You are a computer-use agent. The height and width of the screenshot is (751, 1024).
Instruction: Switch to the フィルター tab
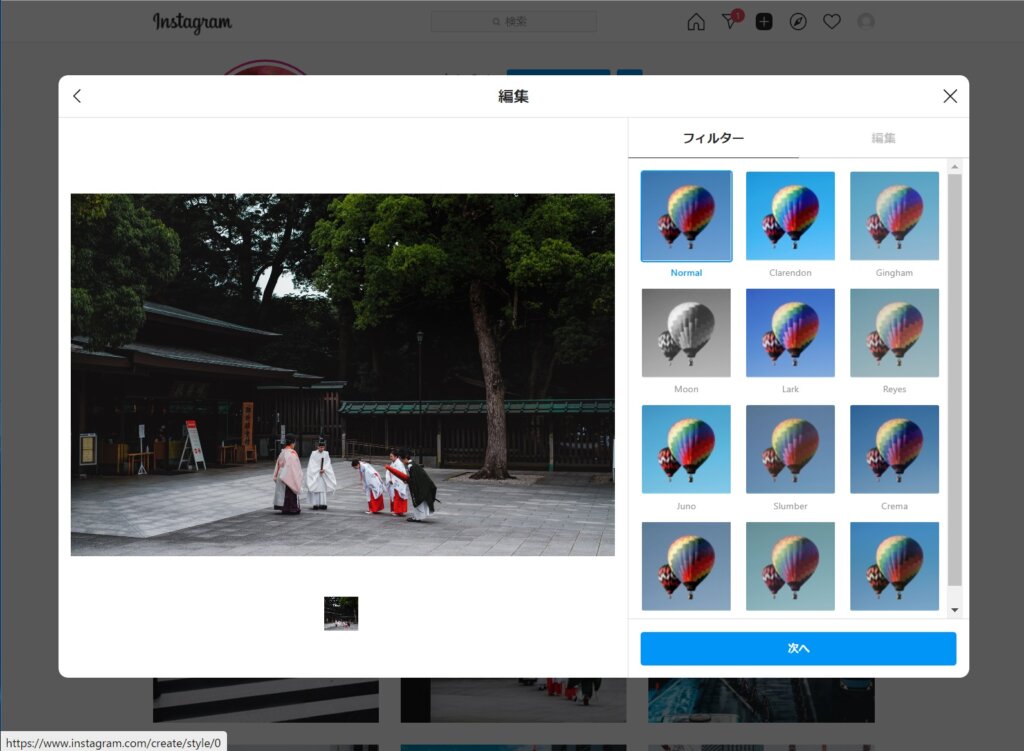pos(713,138)
